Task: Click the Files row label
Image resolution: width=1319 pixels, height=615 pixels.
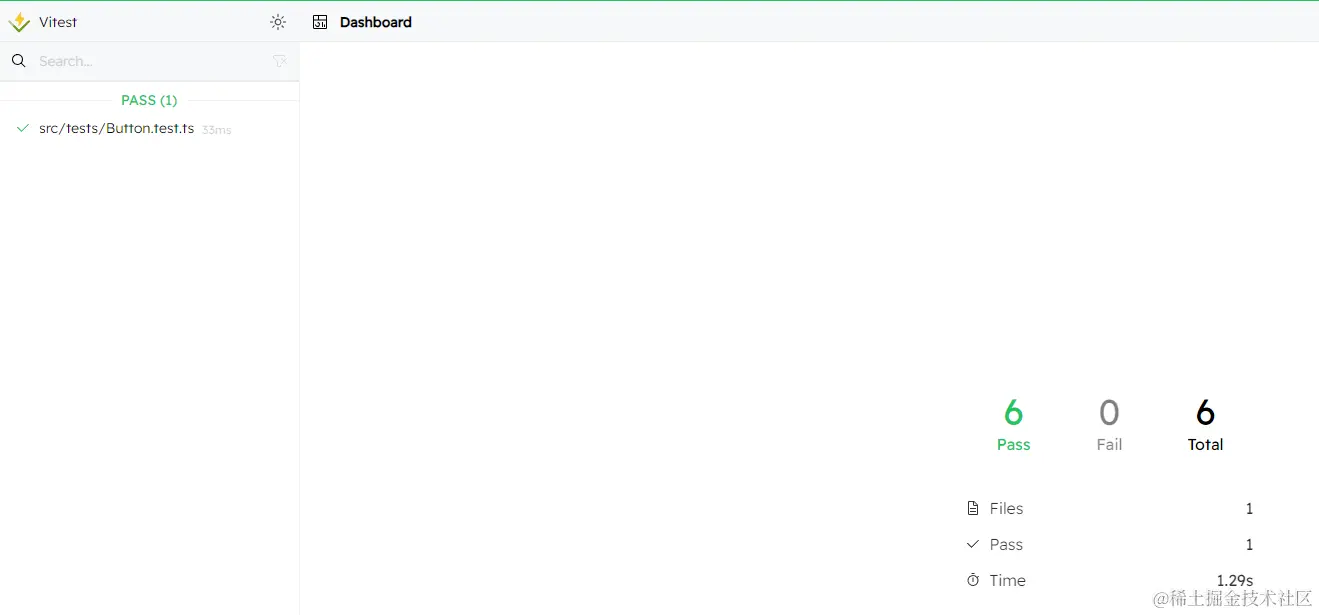Action: (x=1006, y=509)
